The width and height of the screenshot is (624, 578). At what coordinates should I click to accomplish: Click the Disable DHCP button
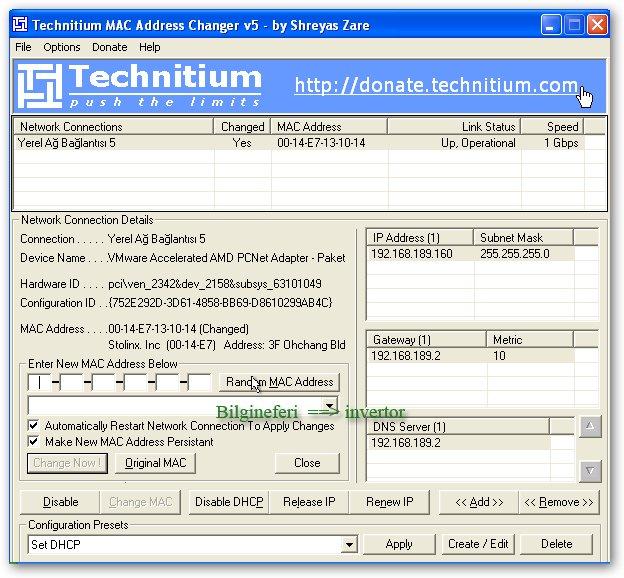pyautogui.click(x=229, y=502)
